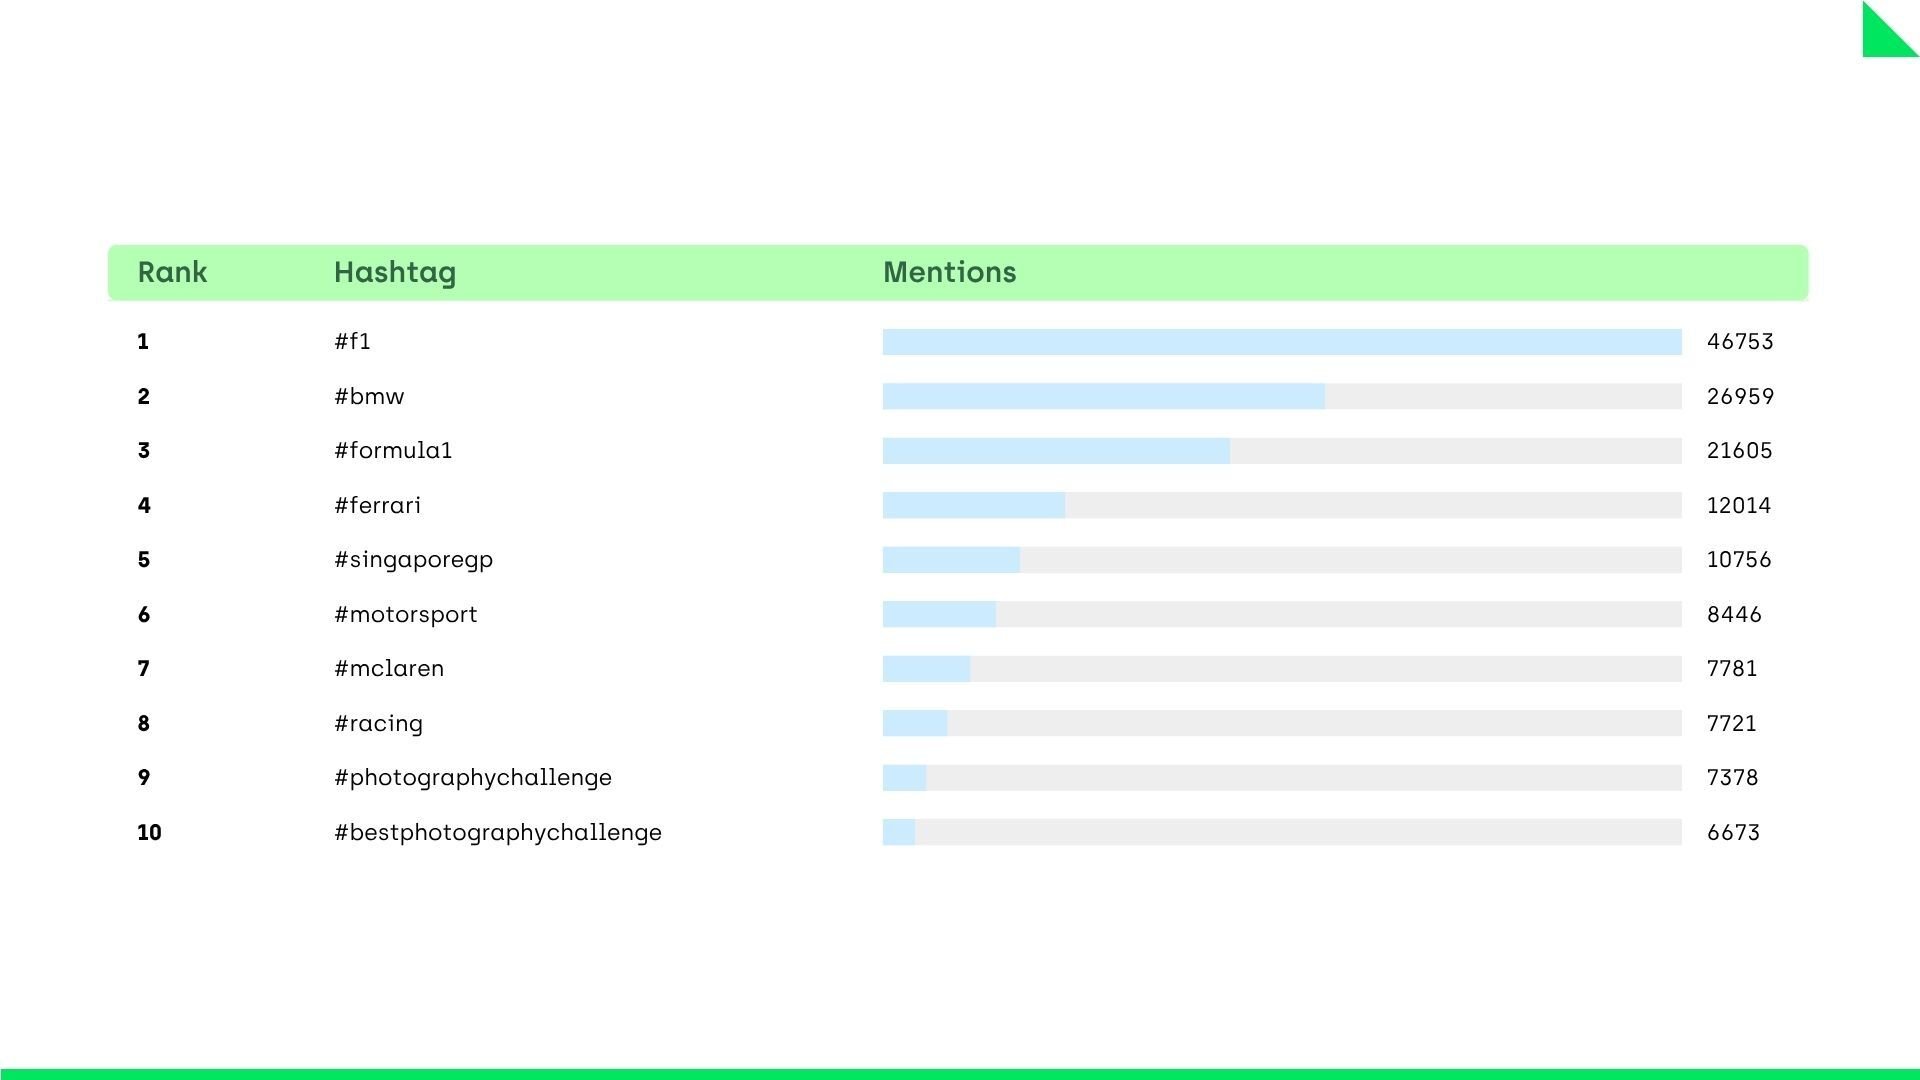This screenshot has width=1920, height=1080.
Task: Open the #ferrari hashtag
Action: [377, 506]
